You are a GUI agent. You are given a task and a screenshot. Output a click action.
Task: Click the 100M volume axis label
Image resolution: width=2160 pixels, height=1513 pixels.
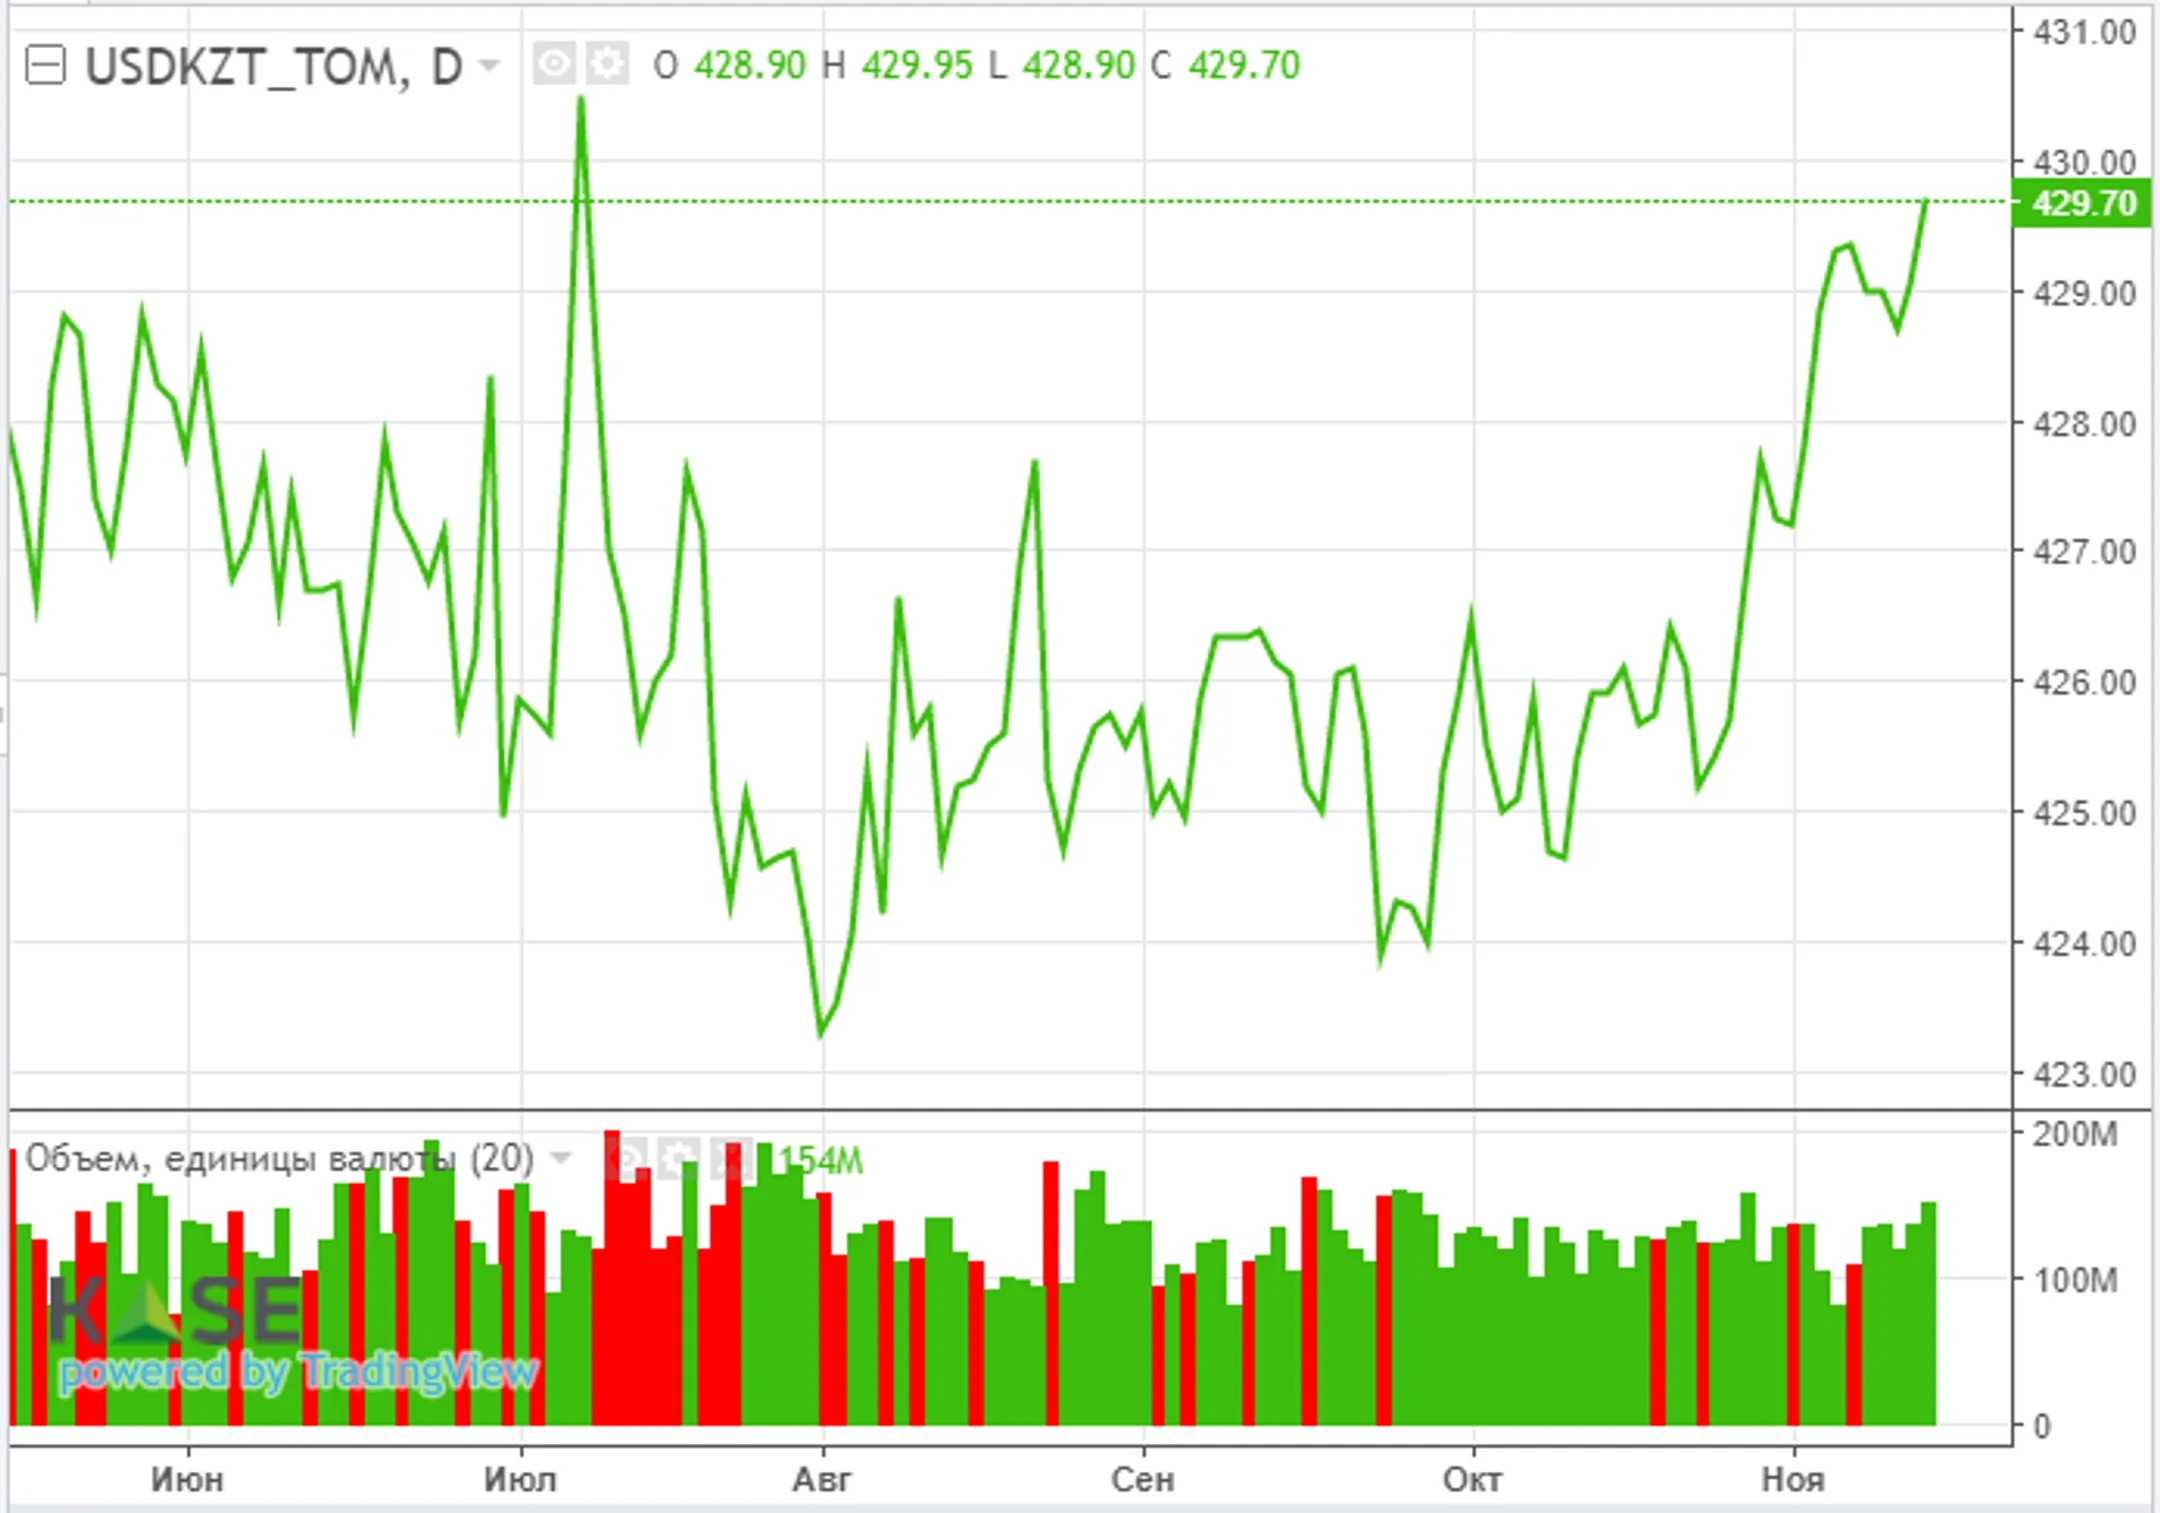(x=2075, y=1280)
